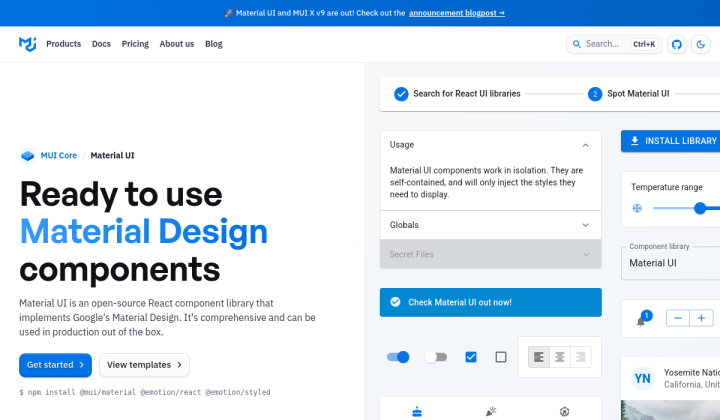720x420 pixels.
Task: Collapse the Usage accordion
Action: (x=490, y=145)
